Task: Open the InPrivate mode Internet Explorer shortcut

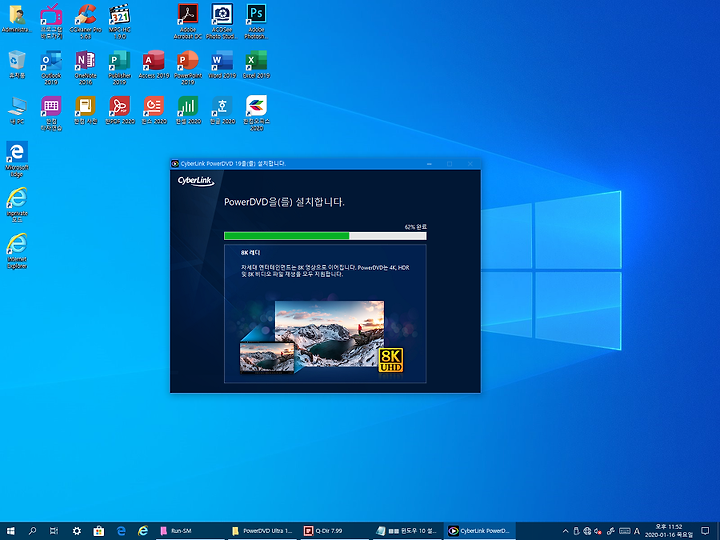Action: click(x=17, y=205)
